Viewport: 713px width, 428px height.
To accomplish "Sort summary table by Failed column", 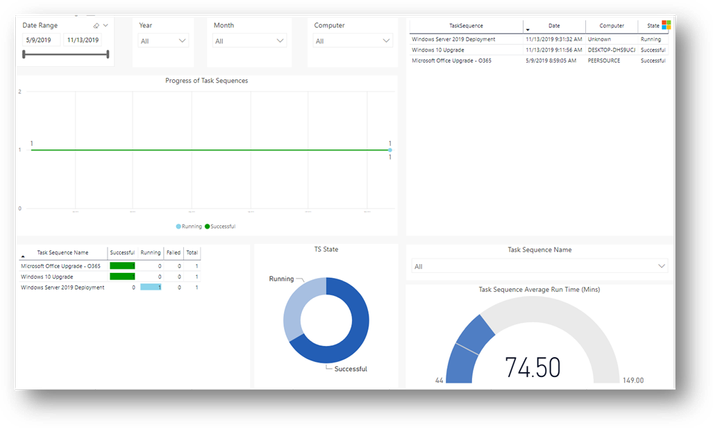I will tap(173, 252).
